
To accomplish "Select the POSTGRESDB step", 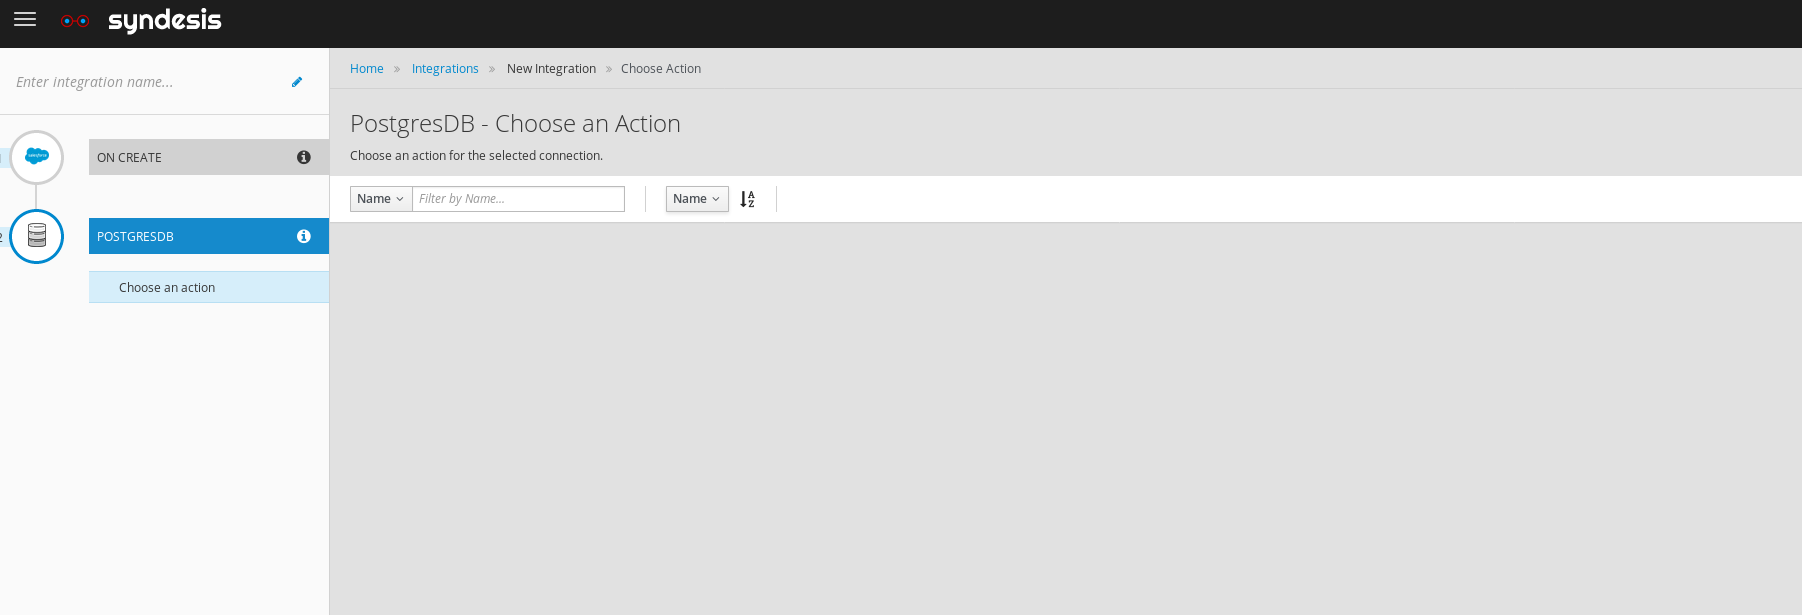I will pyautogui.click(x=209, y=236).
